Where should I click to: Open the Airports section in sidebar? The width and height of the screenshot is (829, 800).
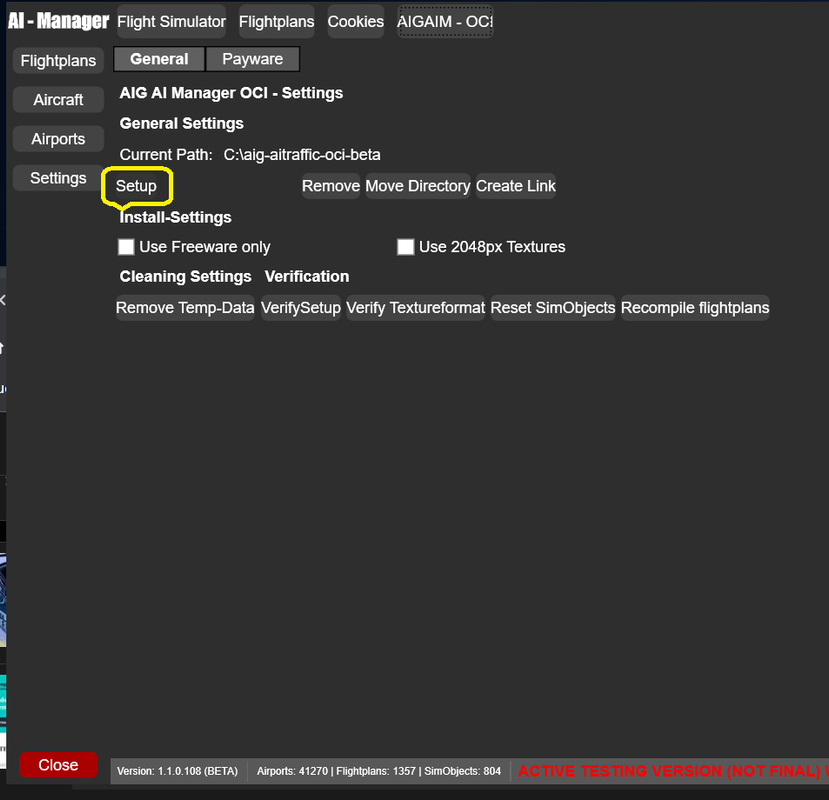[58, 139]
